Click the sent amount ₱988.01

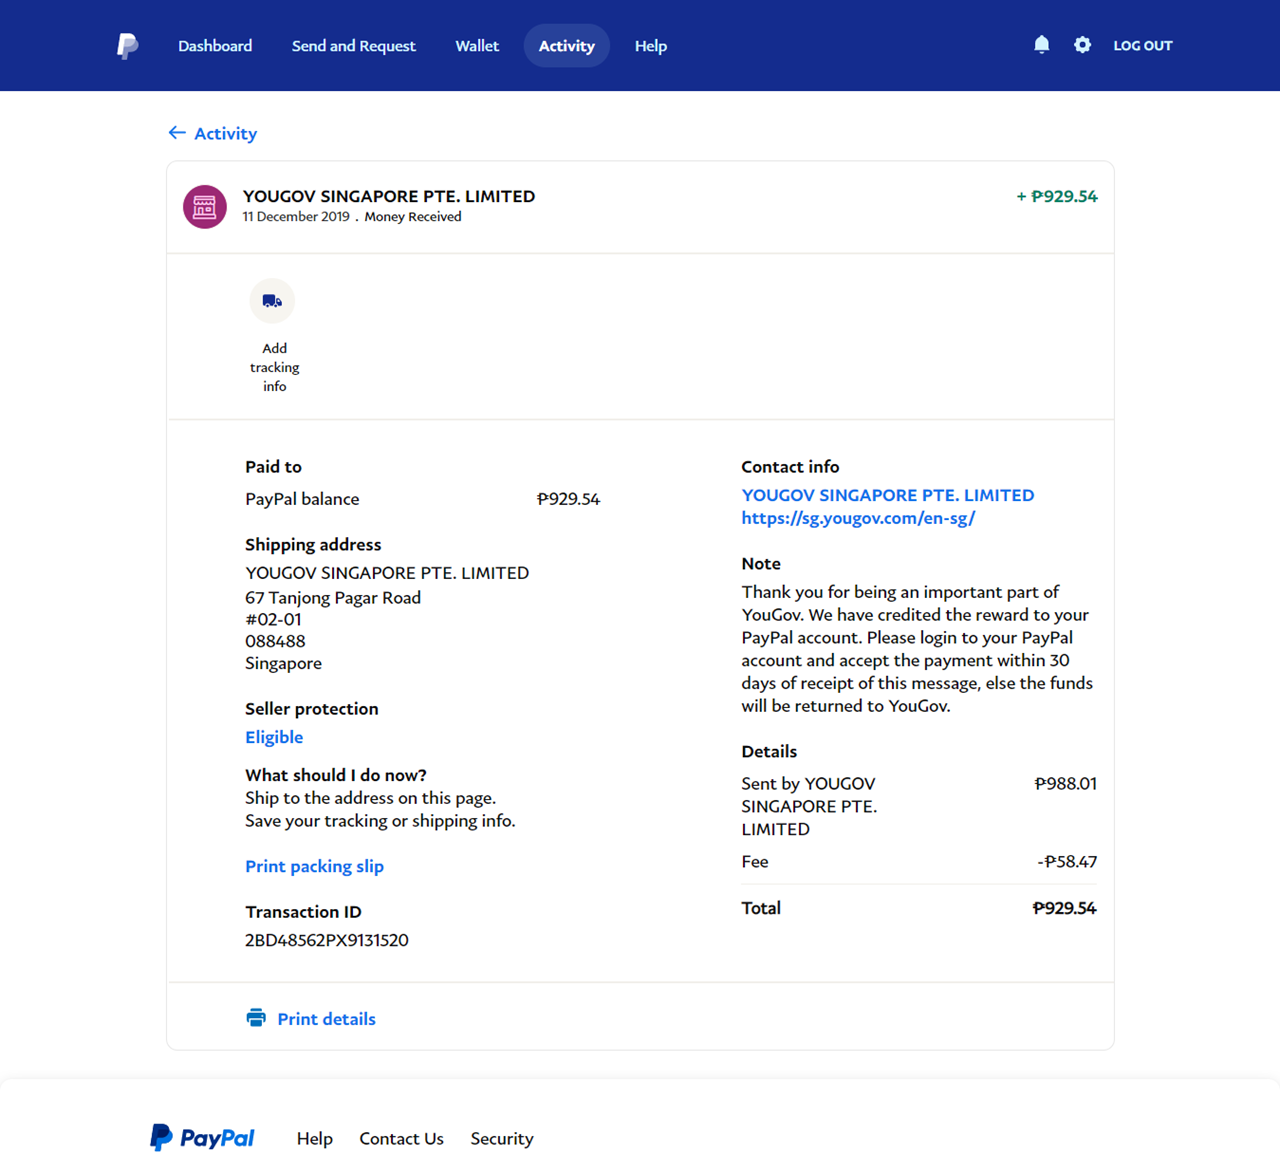1065,783
